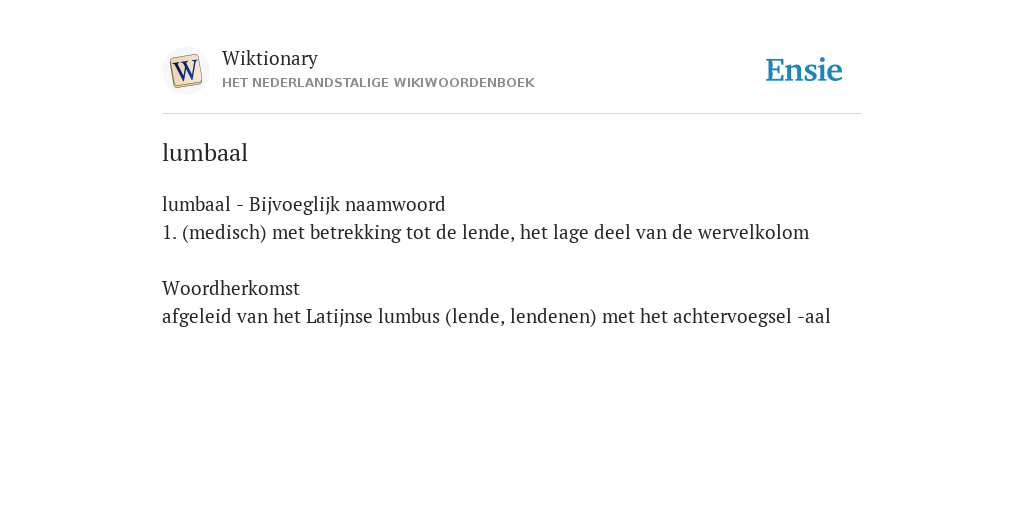Click the lumbaal headword heading
The height and width of the screenshot is (512, 1024).
[x=205, y=153]
